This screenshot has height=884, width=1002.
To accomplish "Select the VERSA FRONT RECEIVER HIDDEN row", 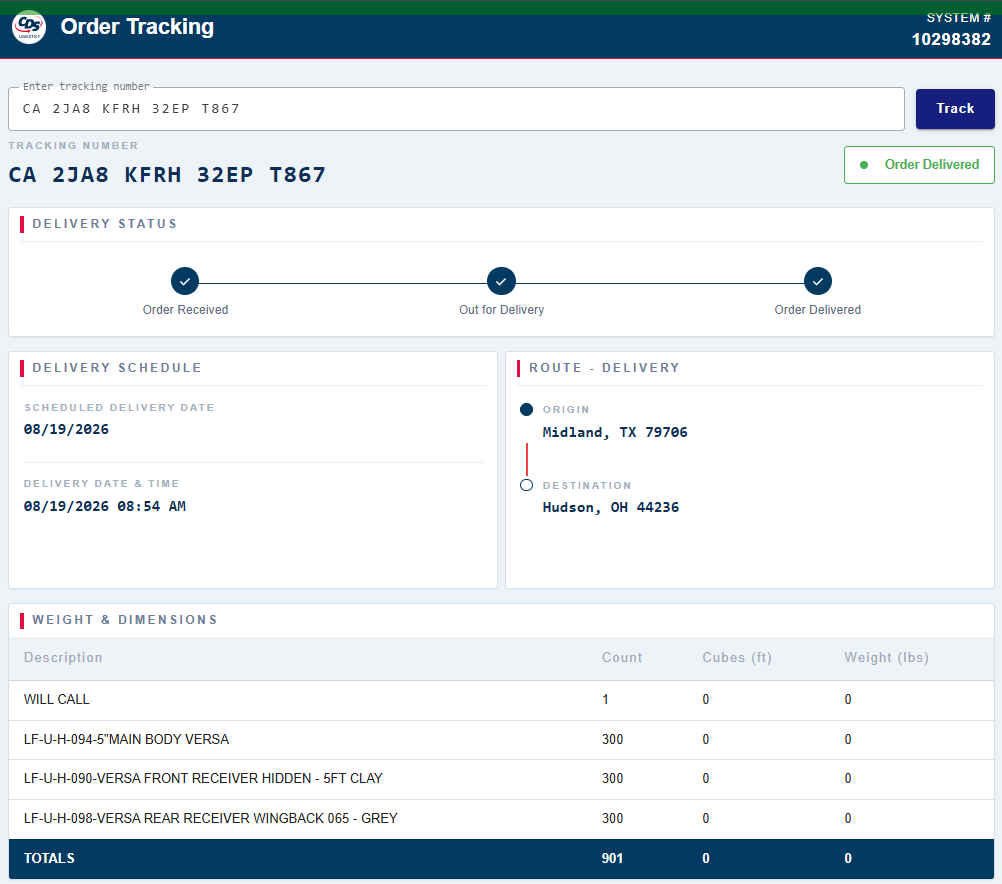I will click(501, 779).
